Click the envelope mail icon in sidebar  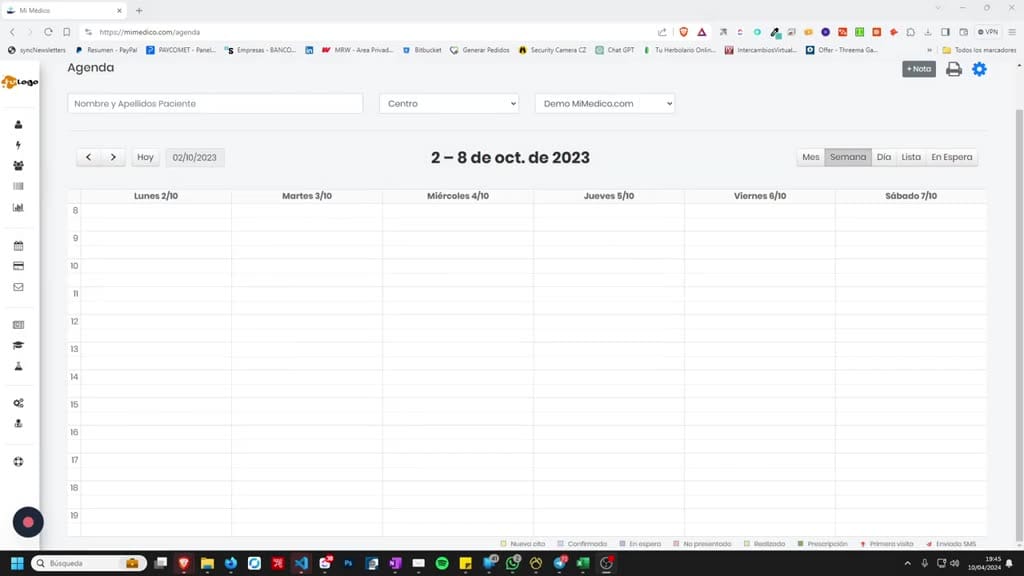[18, 287]
